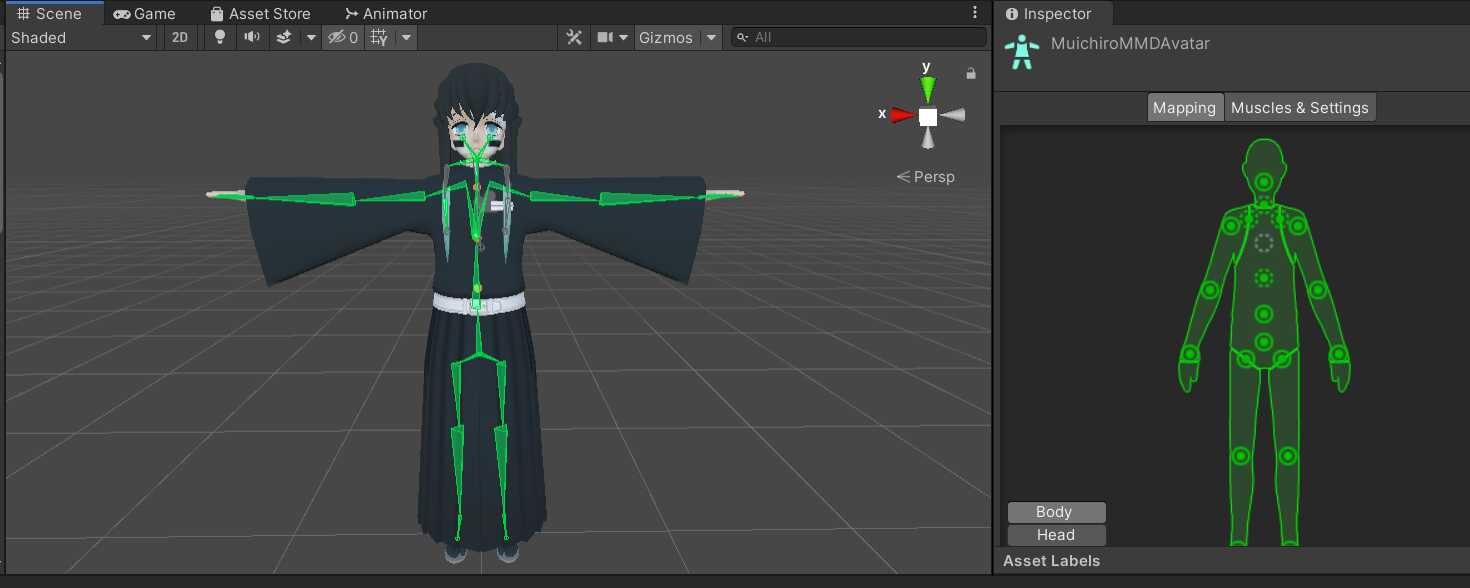Click the green Y axis gizmo cone
1470x588 pixels.
click(x=928, y=89)
